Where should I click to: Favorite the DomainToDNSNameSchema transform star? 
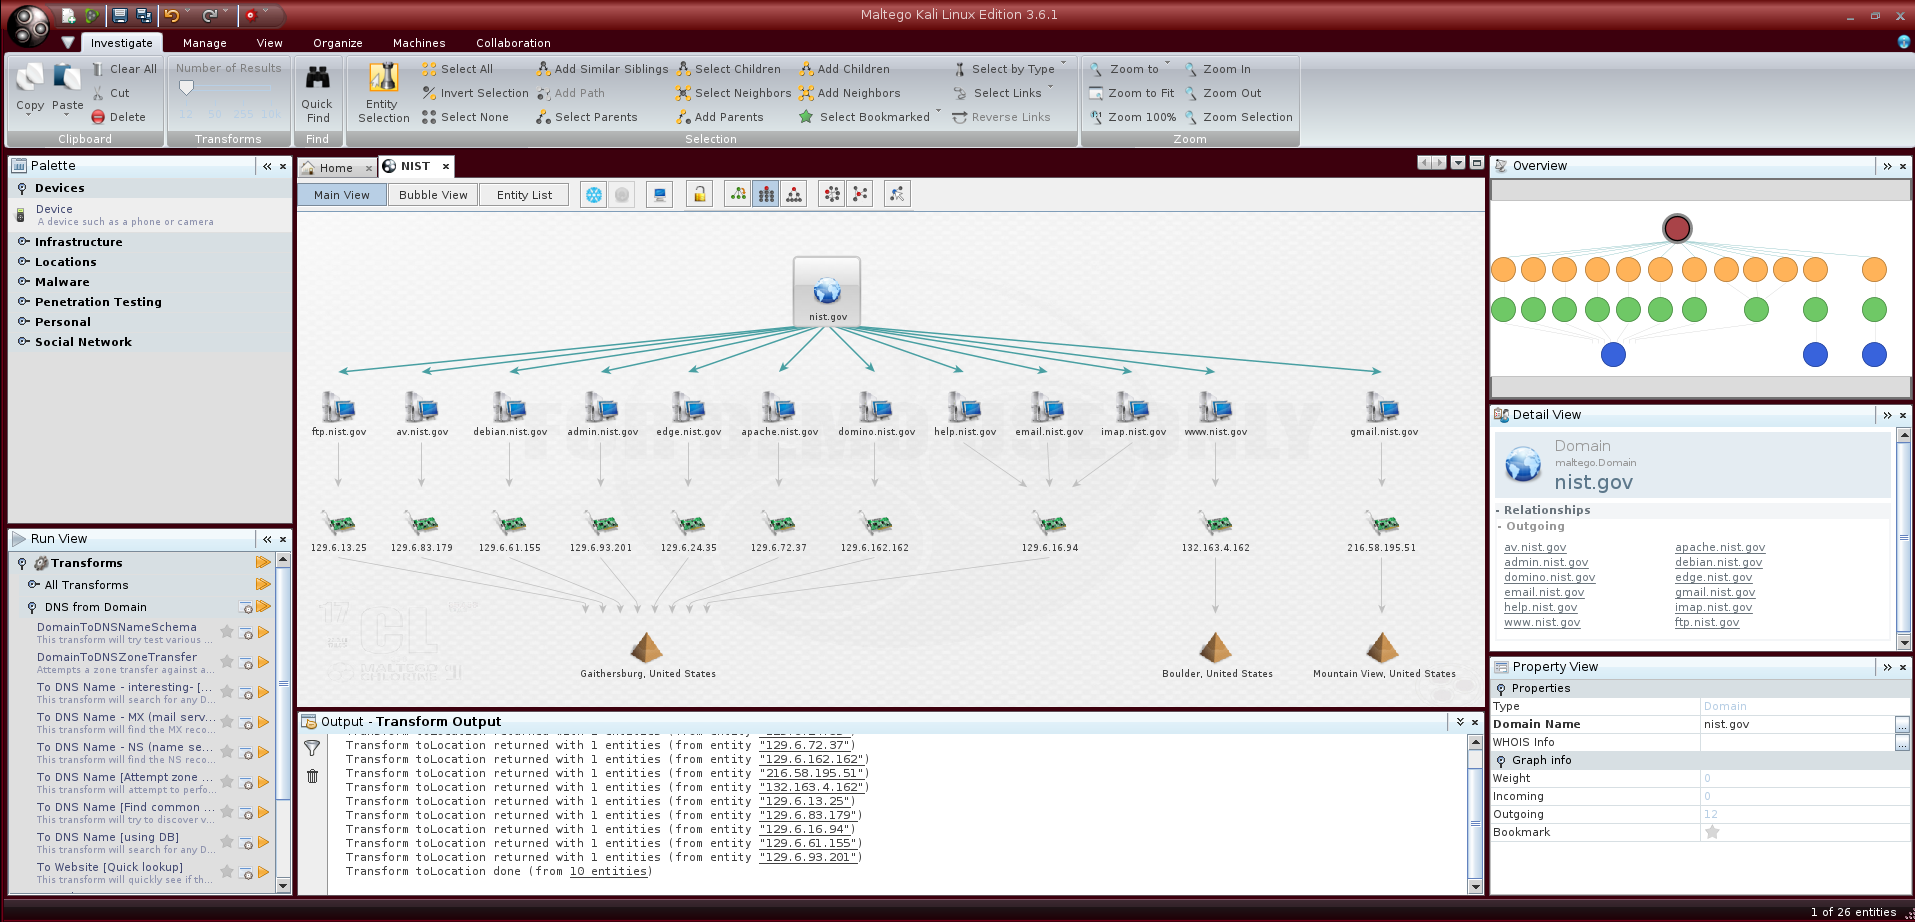(x=227, y=632)
